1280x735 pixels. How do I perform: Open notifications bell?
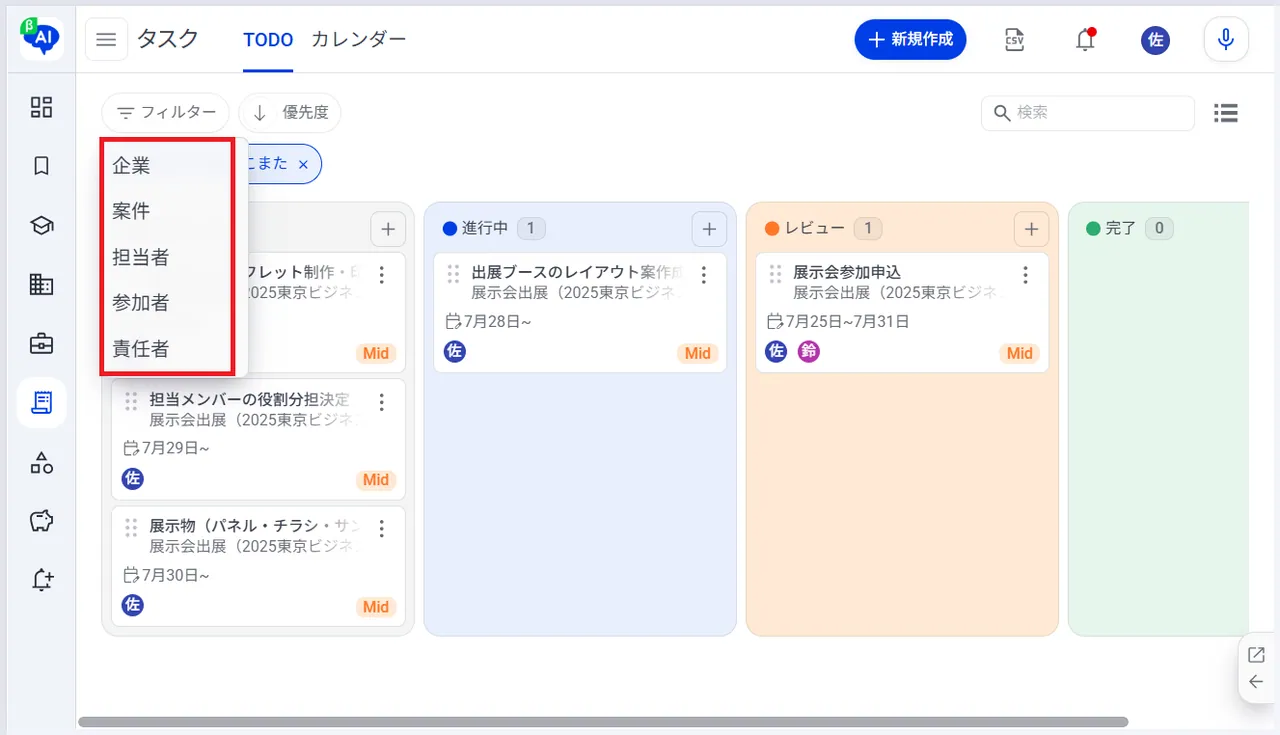tap(1085, 40)
